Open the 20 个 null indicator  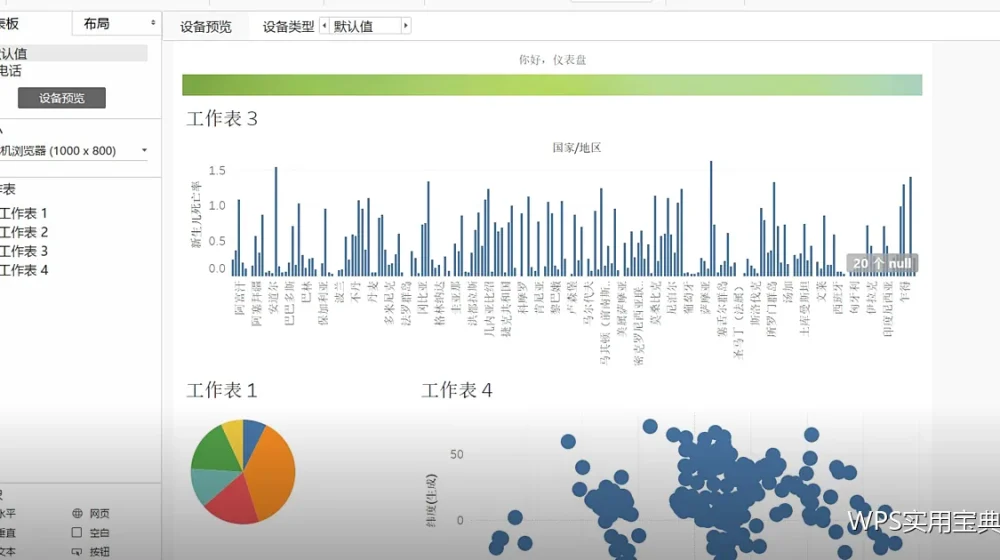[x=882, y=263]
